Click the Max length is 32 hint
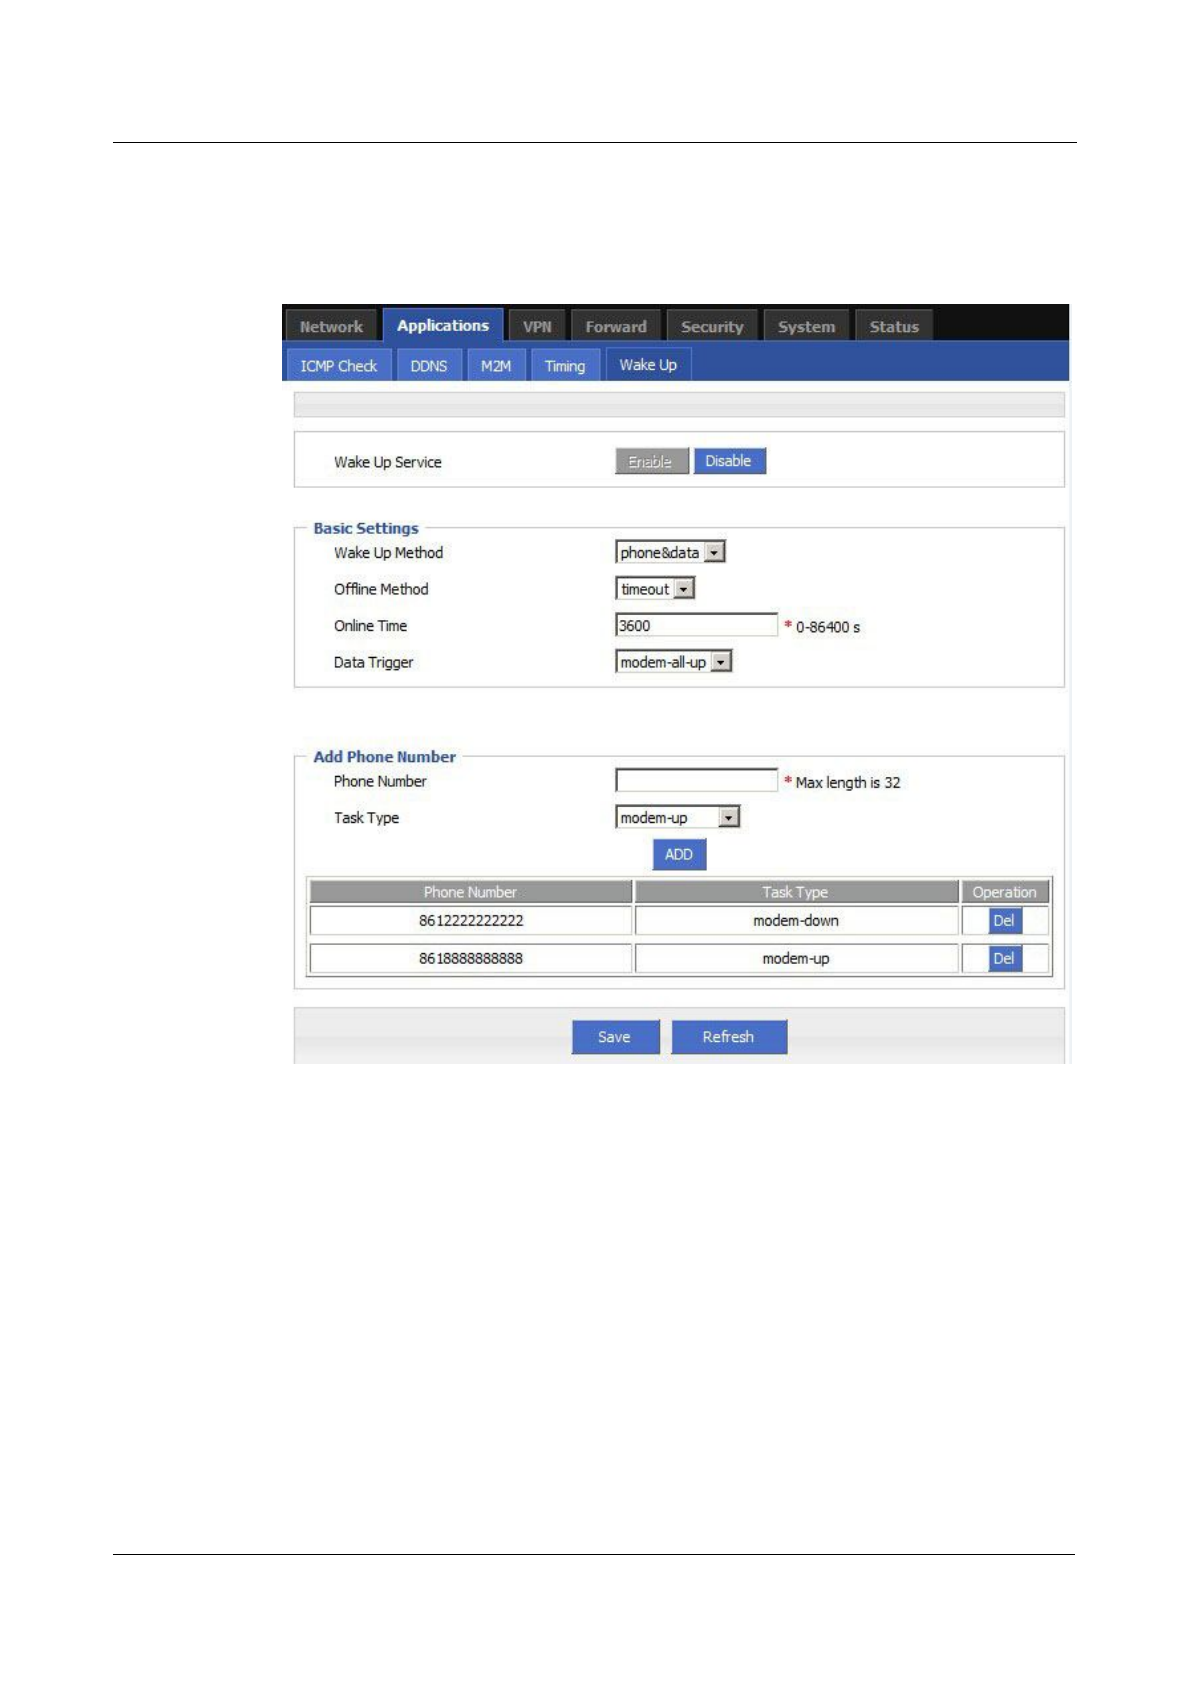 (x=848, y=782)
